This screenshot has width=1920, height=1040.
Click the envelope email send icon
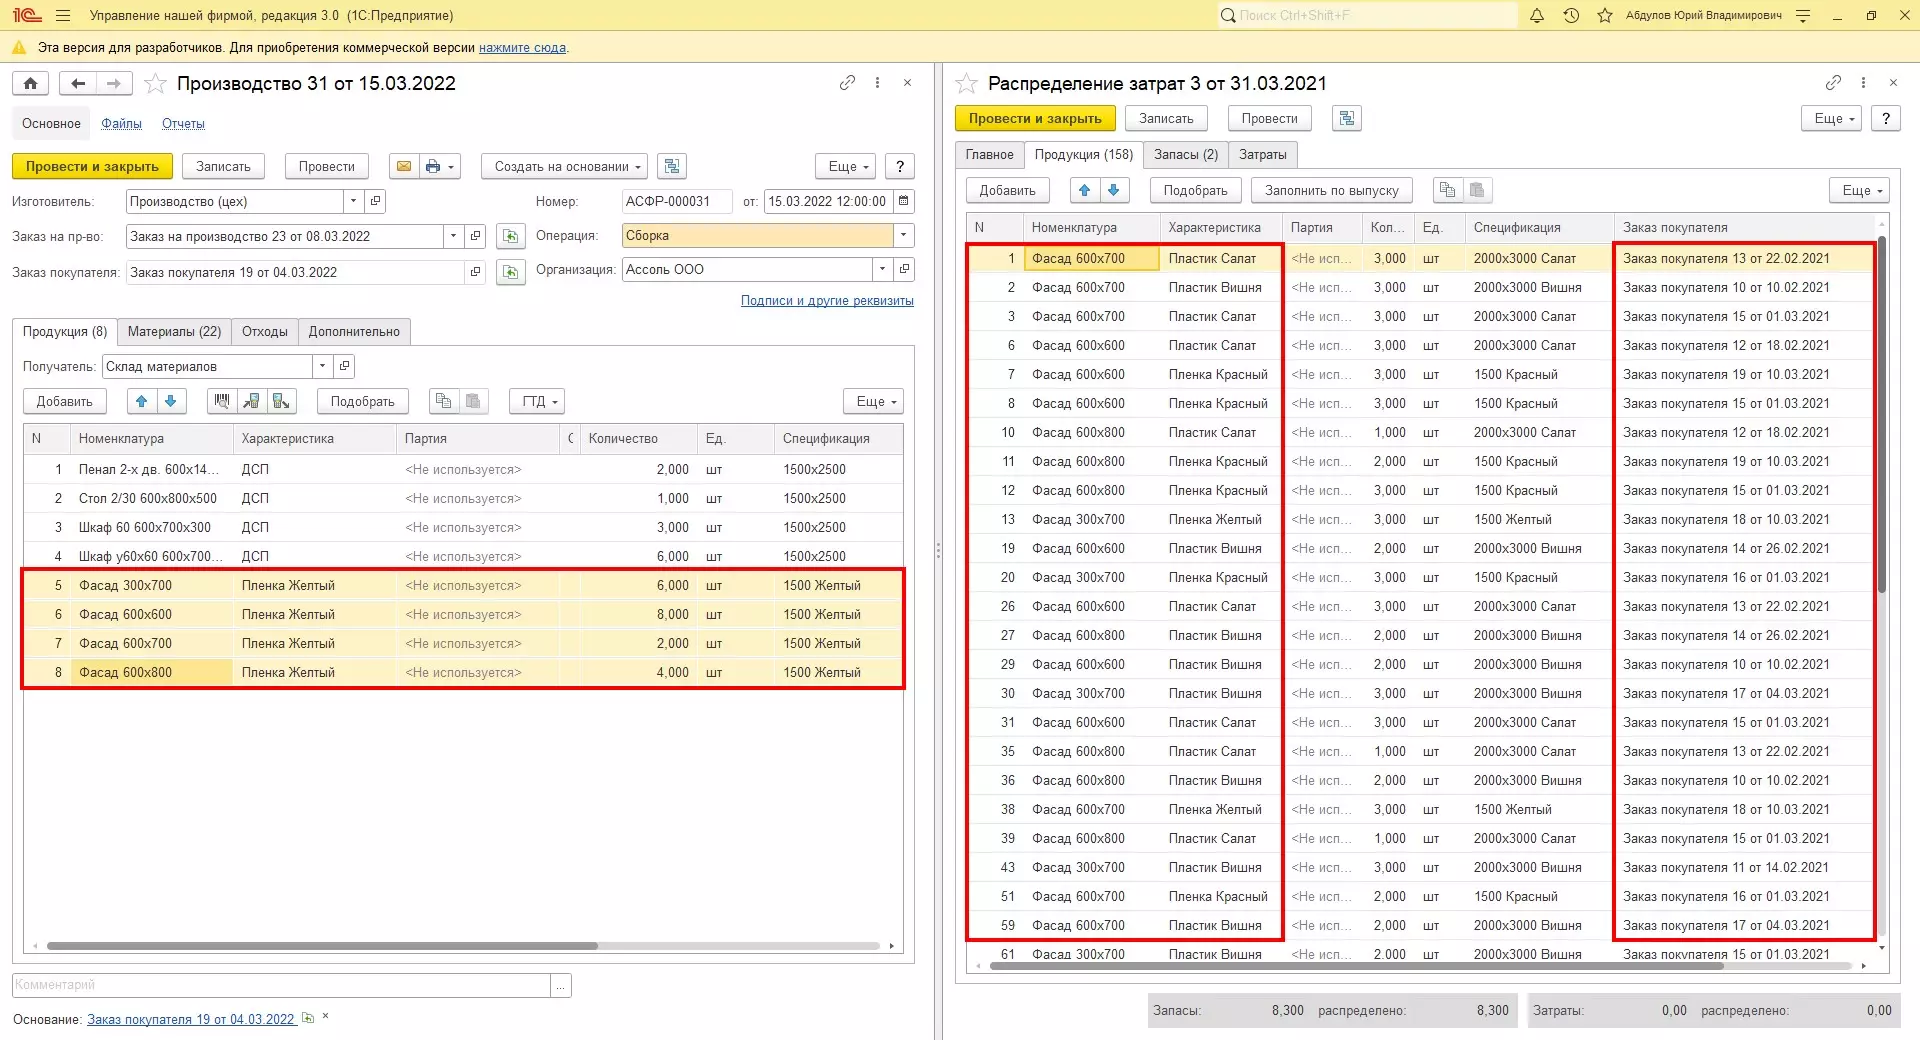click(403, 167)
